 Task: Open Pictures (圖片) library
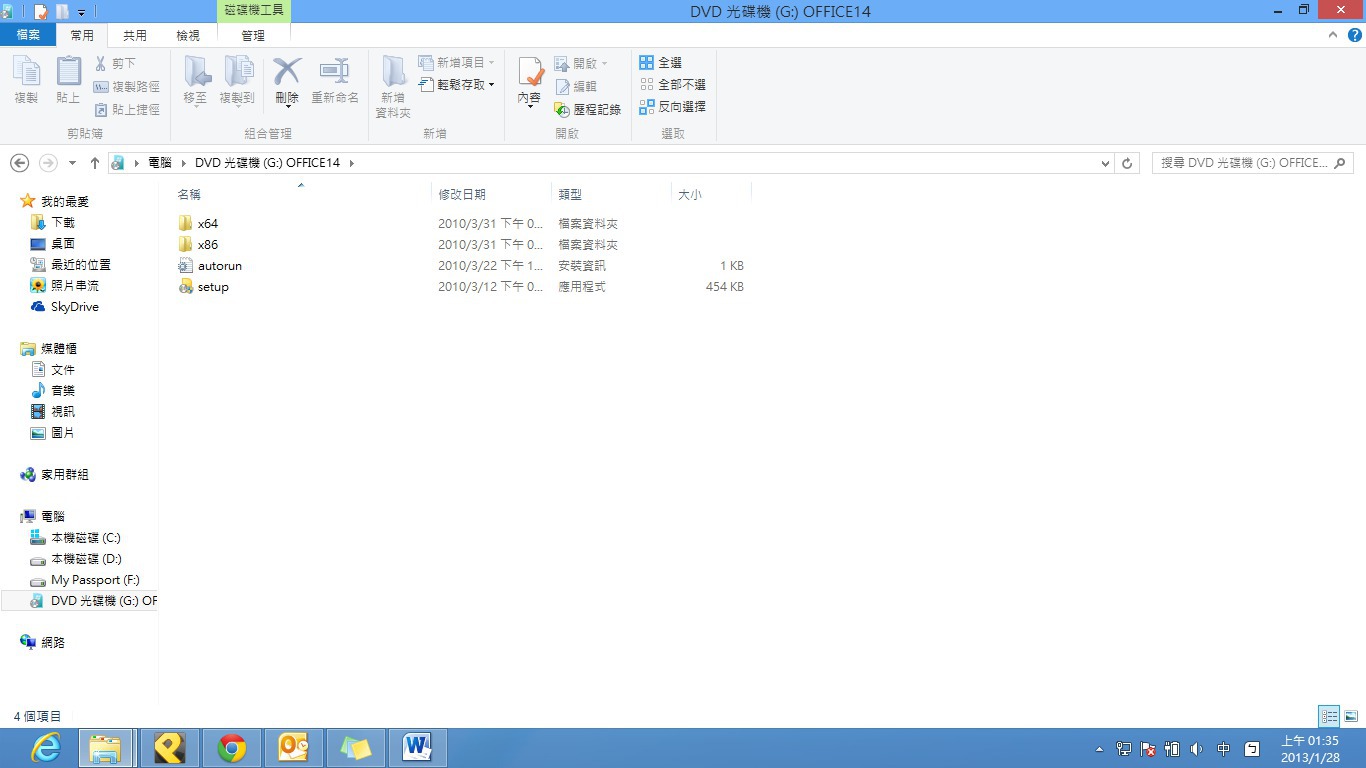click(x=52, y=433)
